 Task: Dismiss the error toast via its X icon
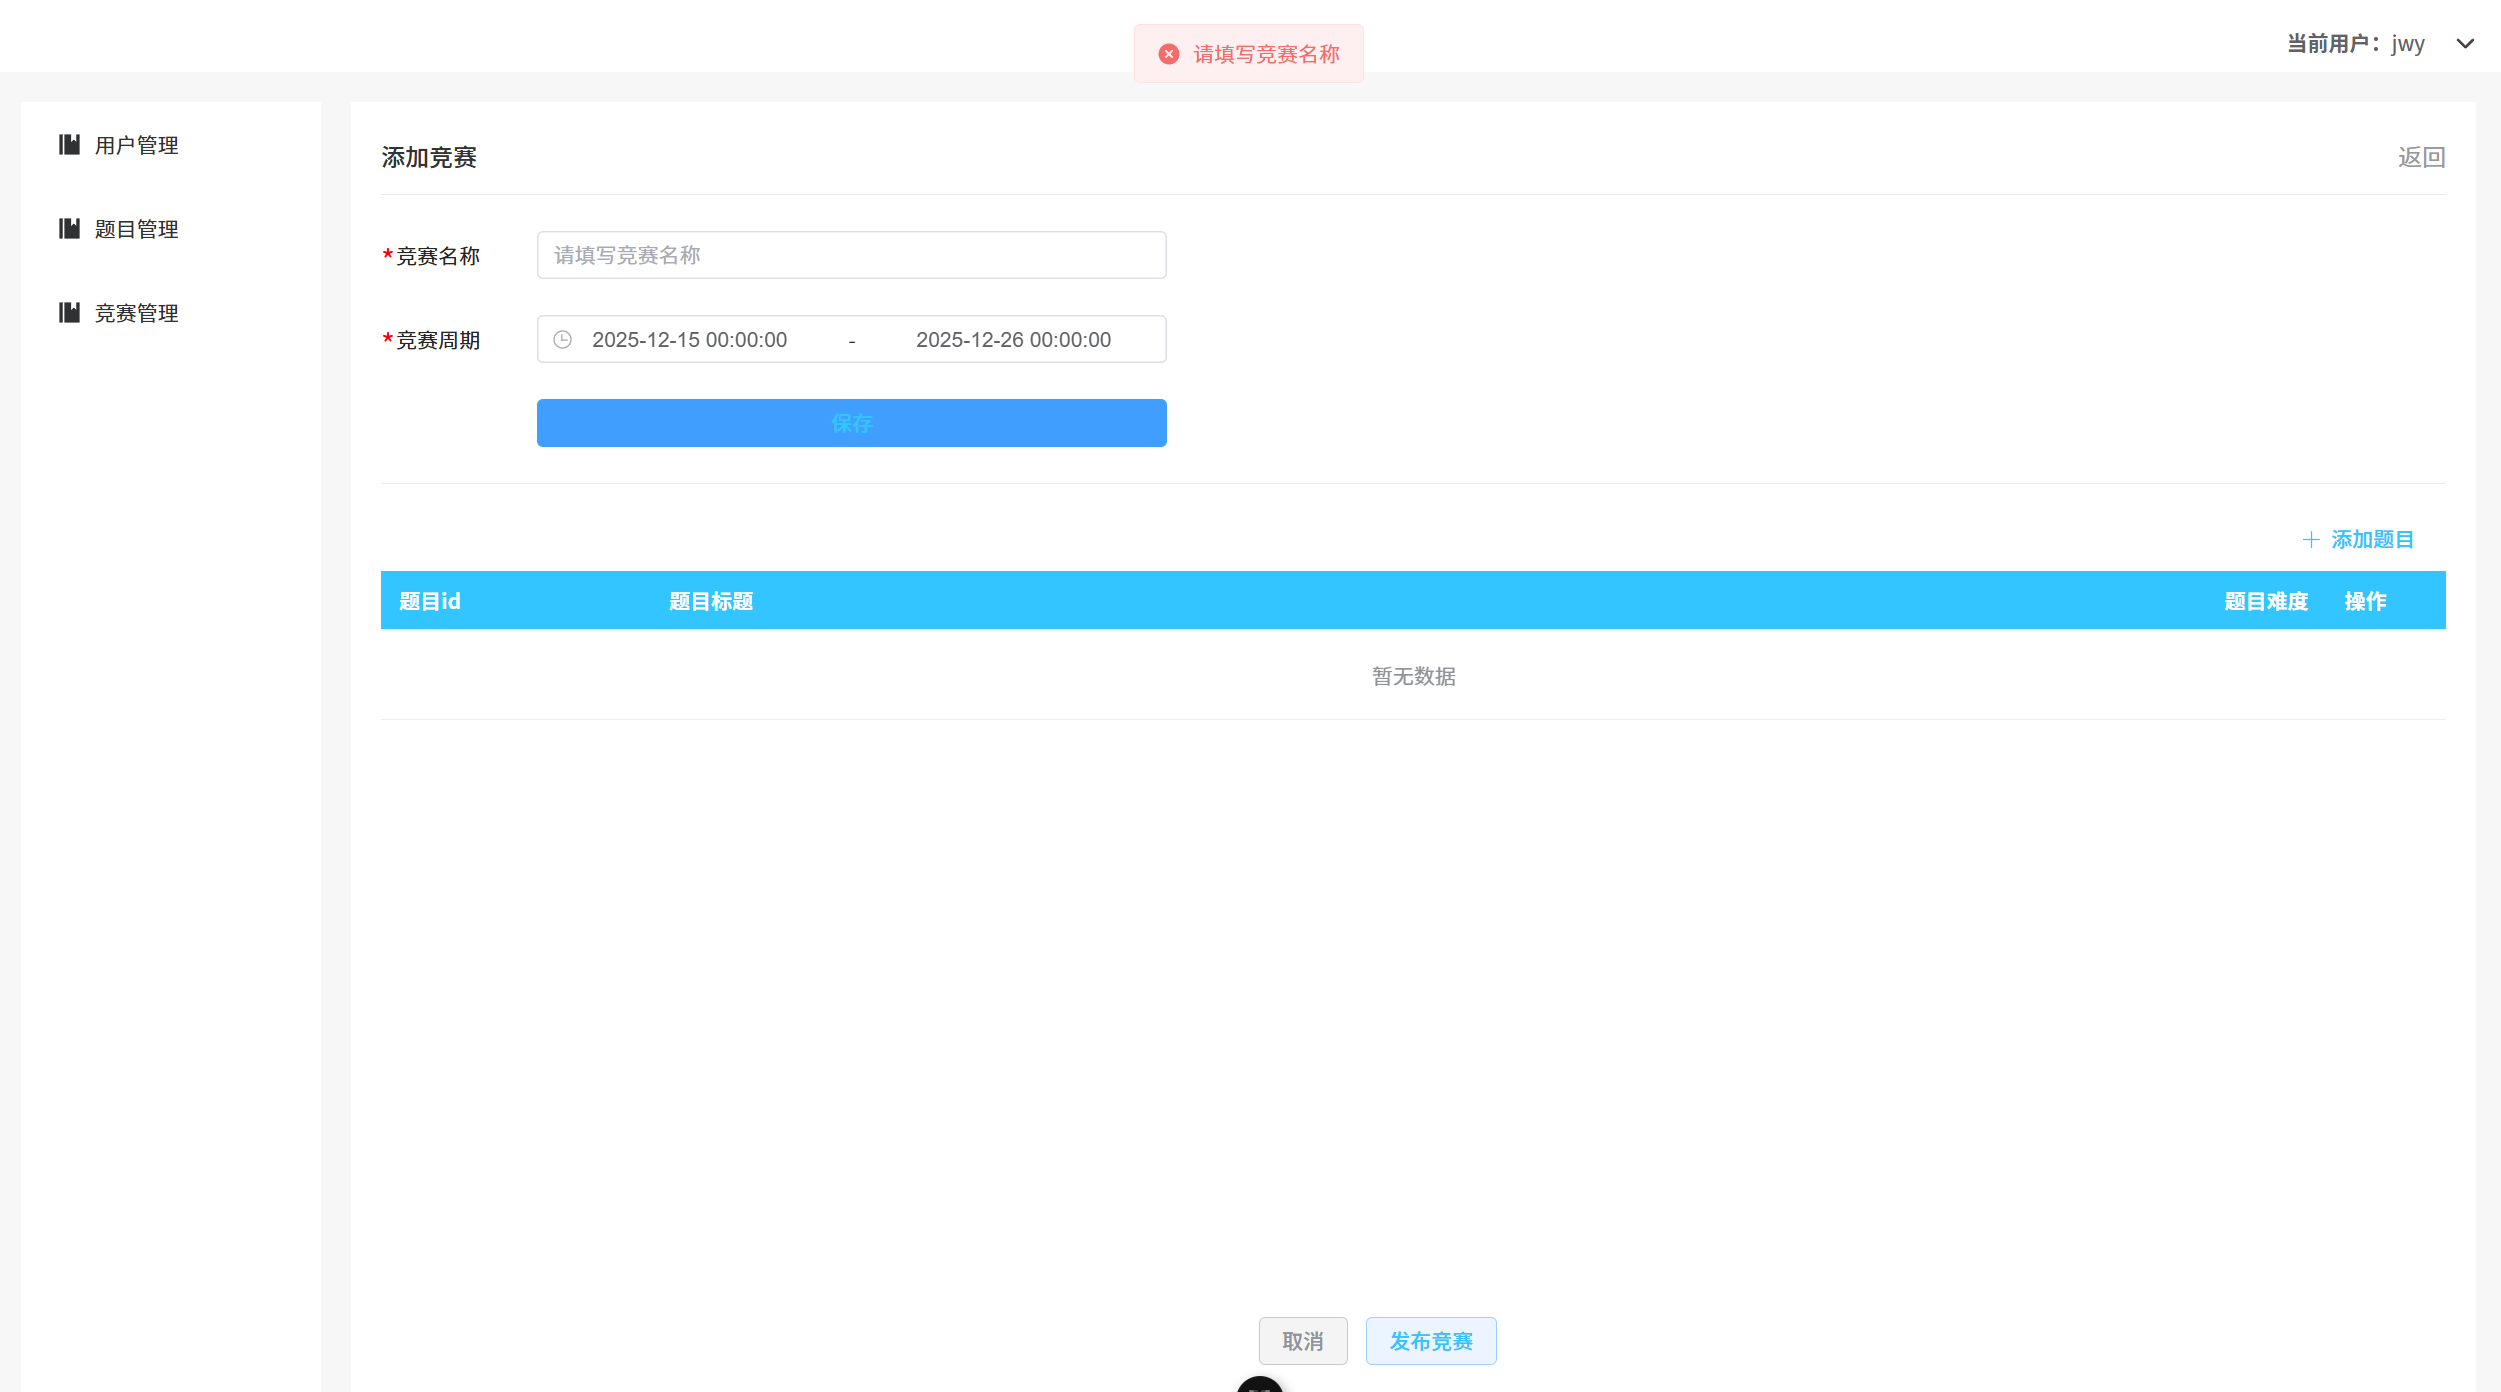[1168, 53]
